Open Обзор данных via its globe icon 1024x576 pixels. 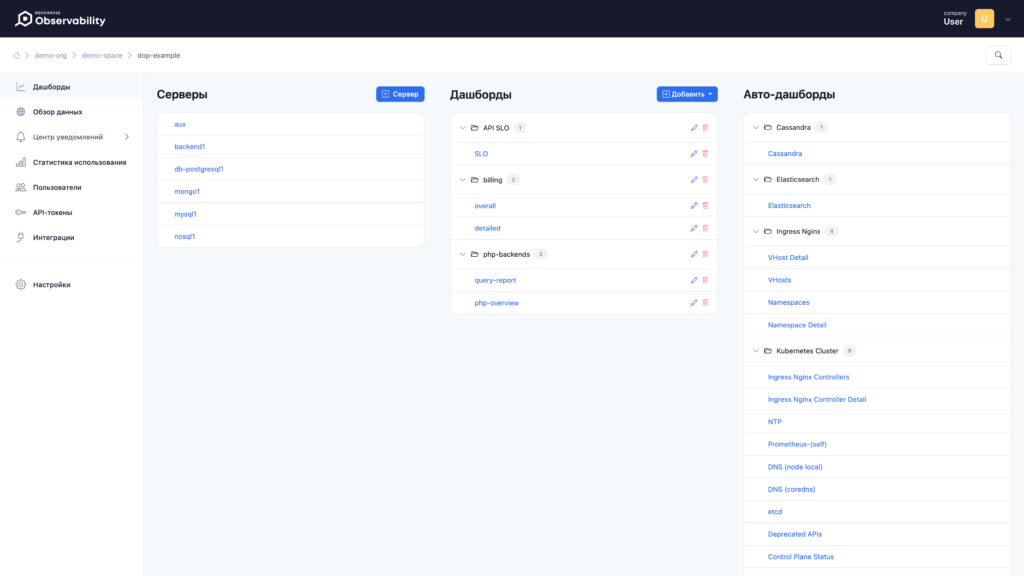point(22,111)
